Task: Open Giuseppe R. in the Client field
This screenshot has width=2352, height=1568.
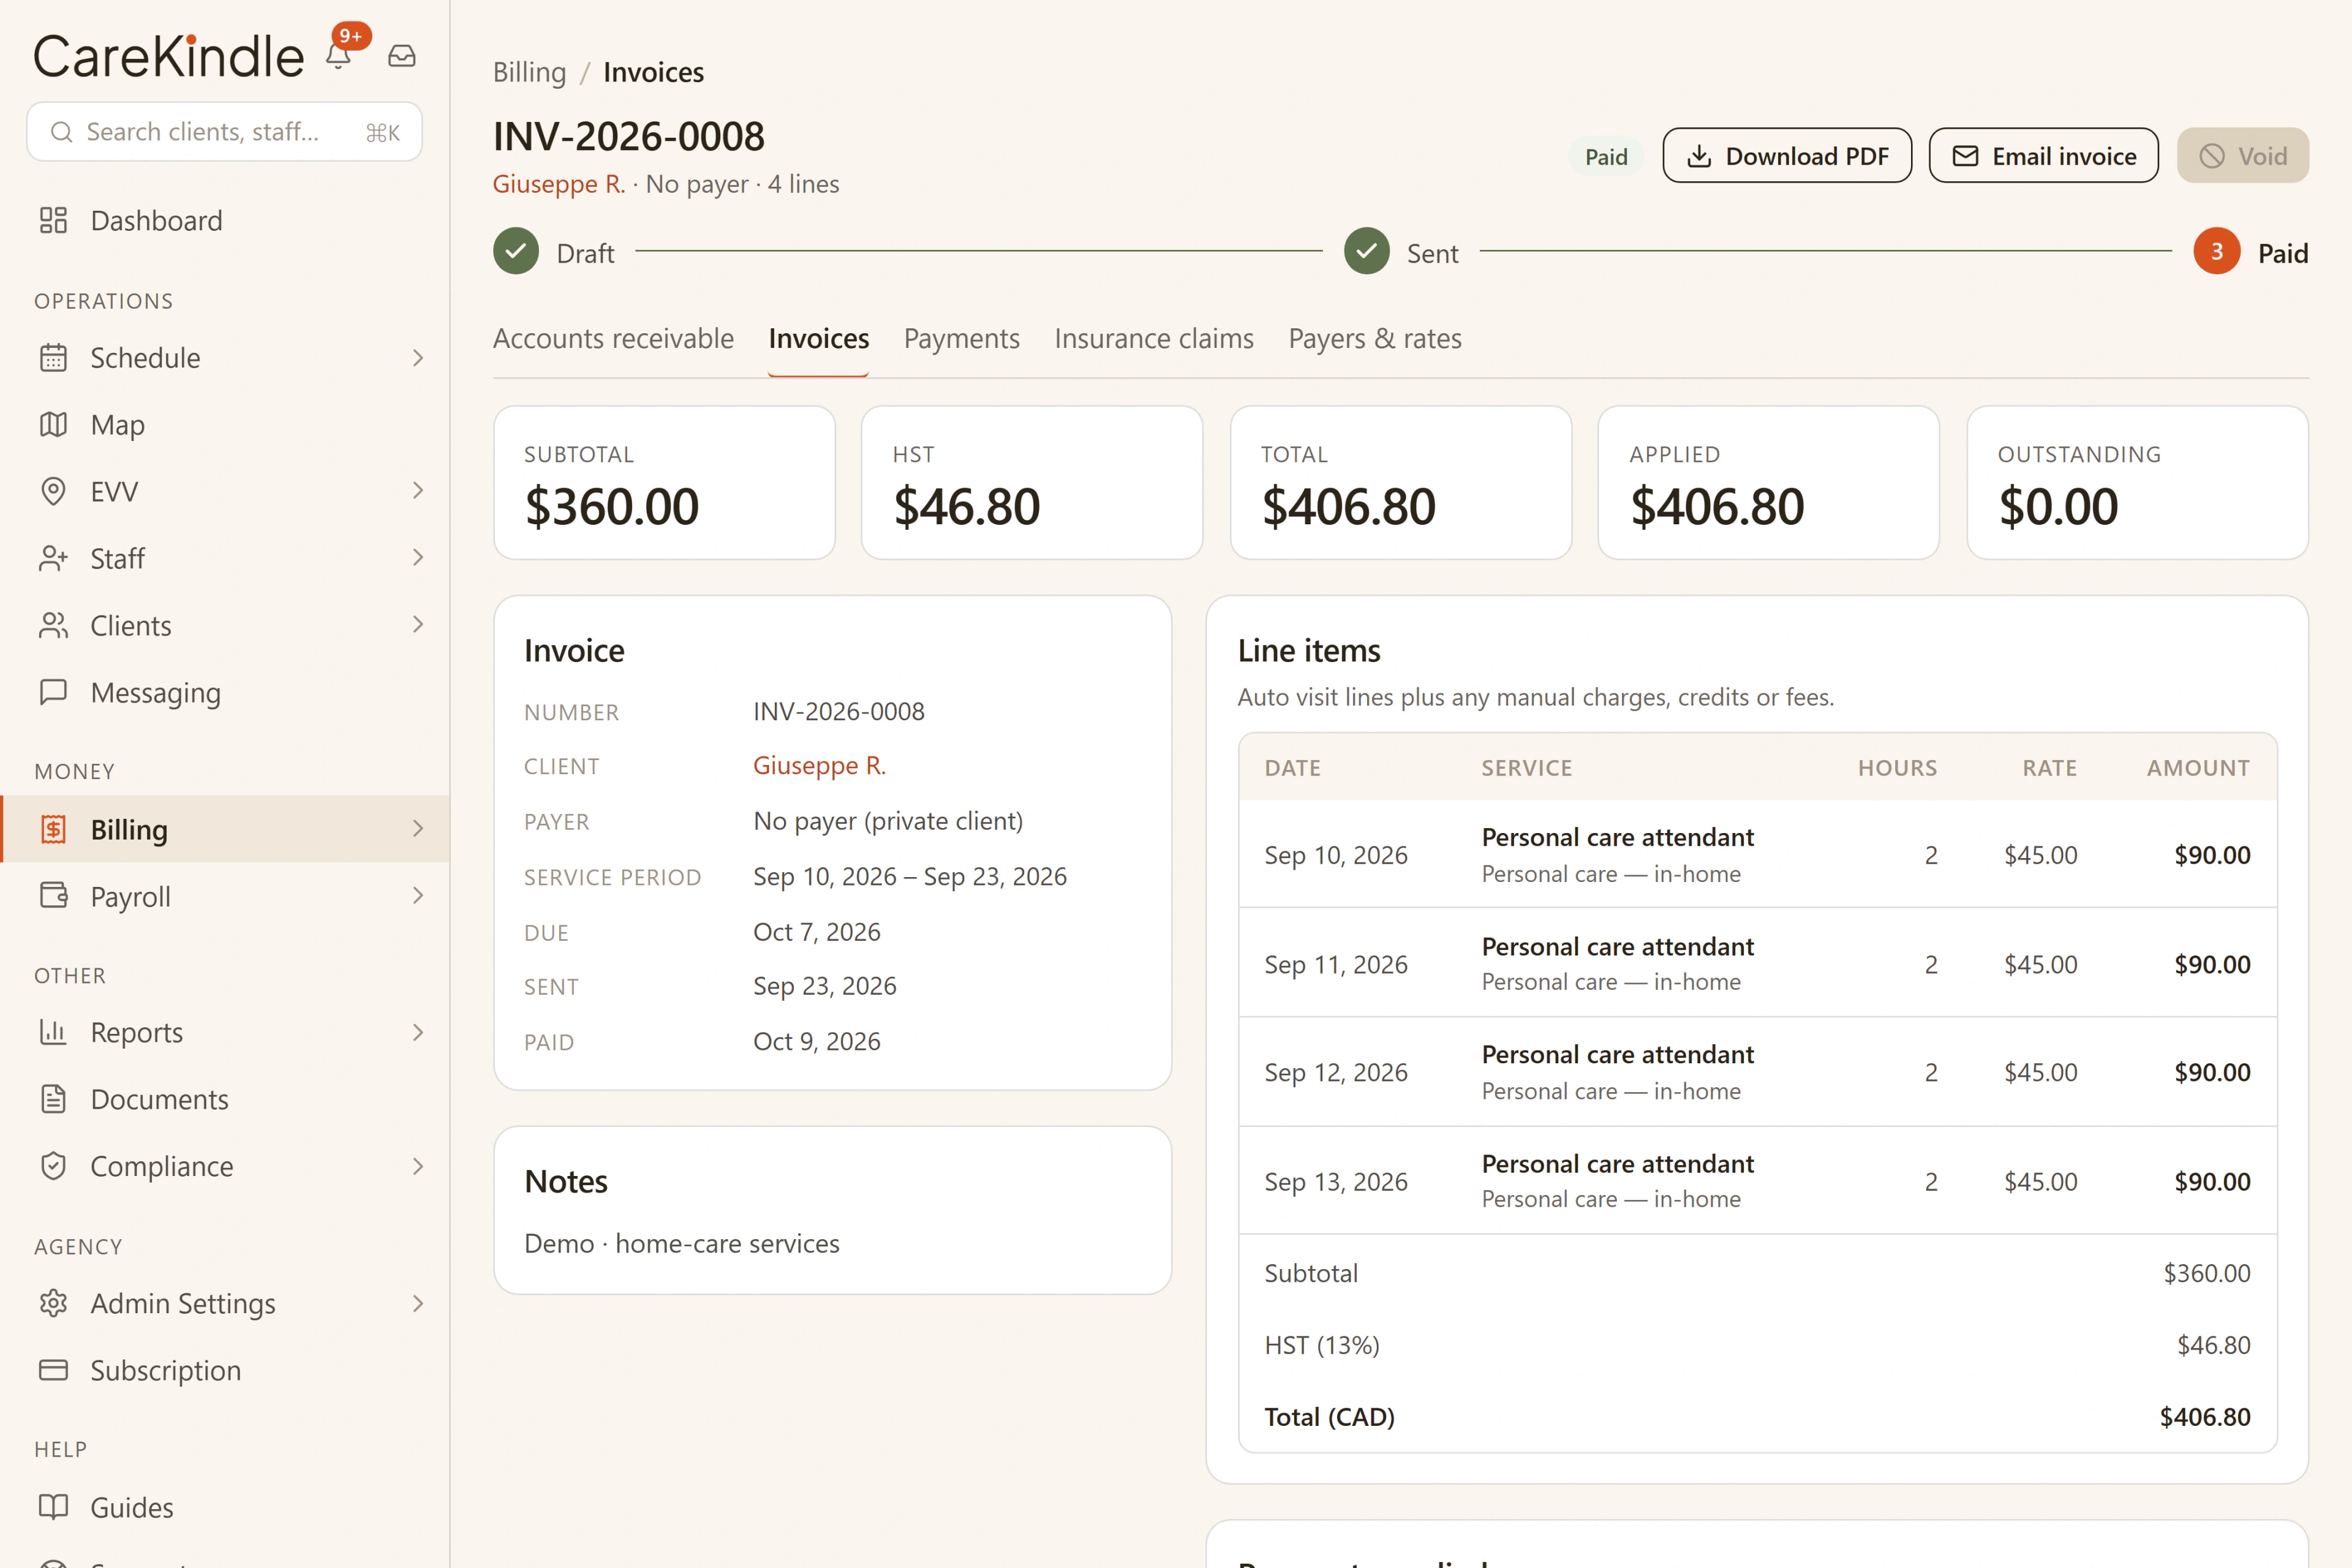Action: 819,765
